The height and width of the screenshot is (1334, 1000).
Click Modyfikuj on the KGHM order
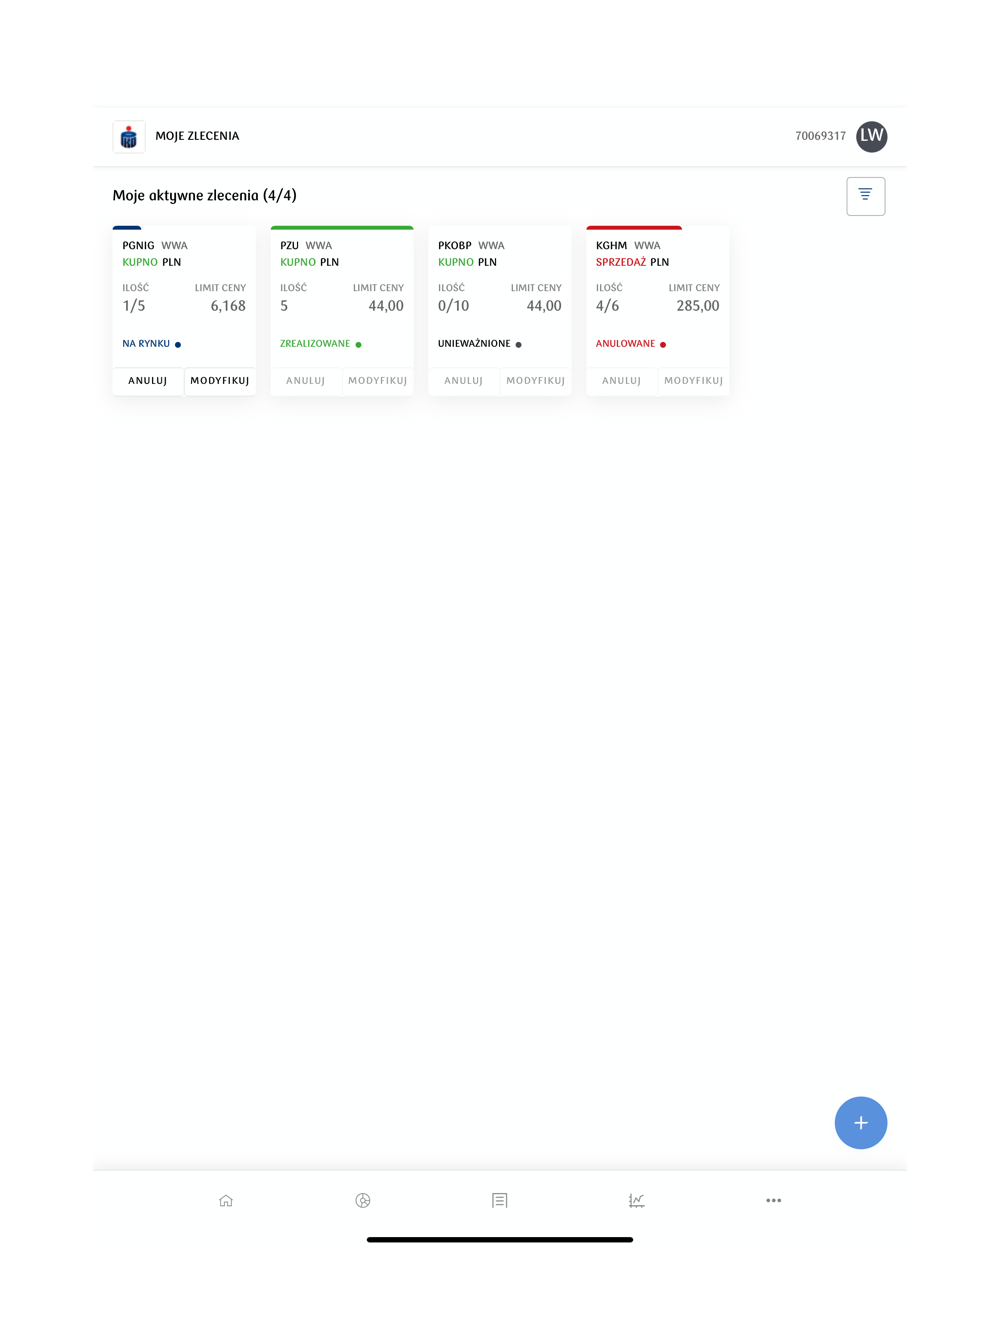[x=694, y=381]
